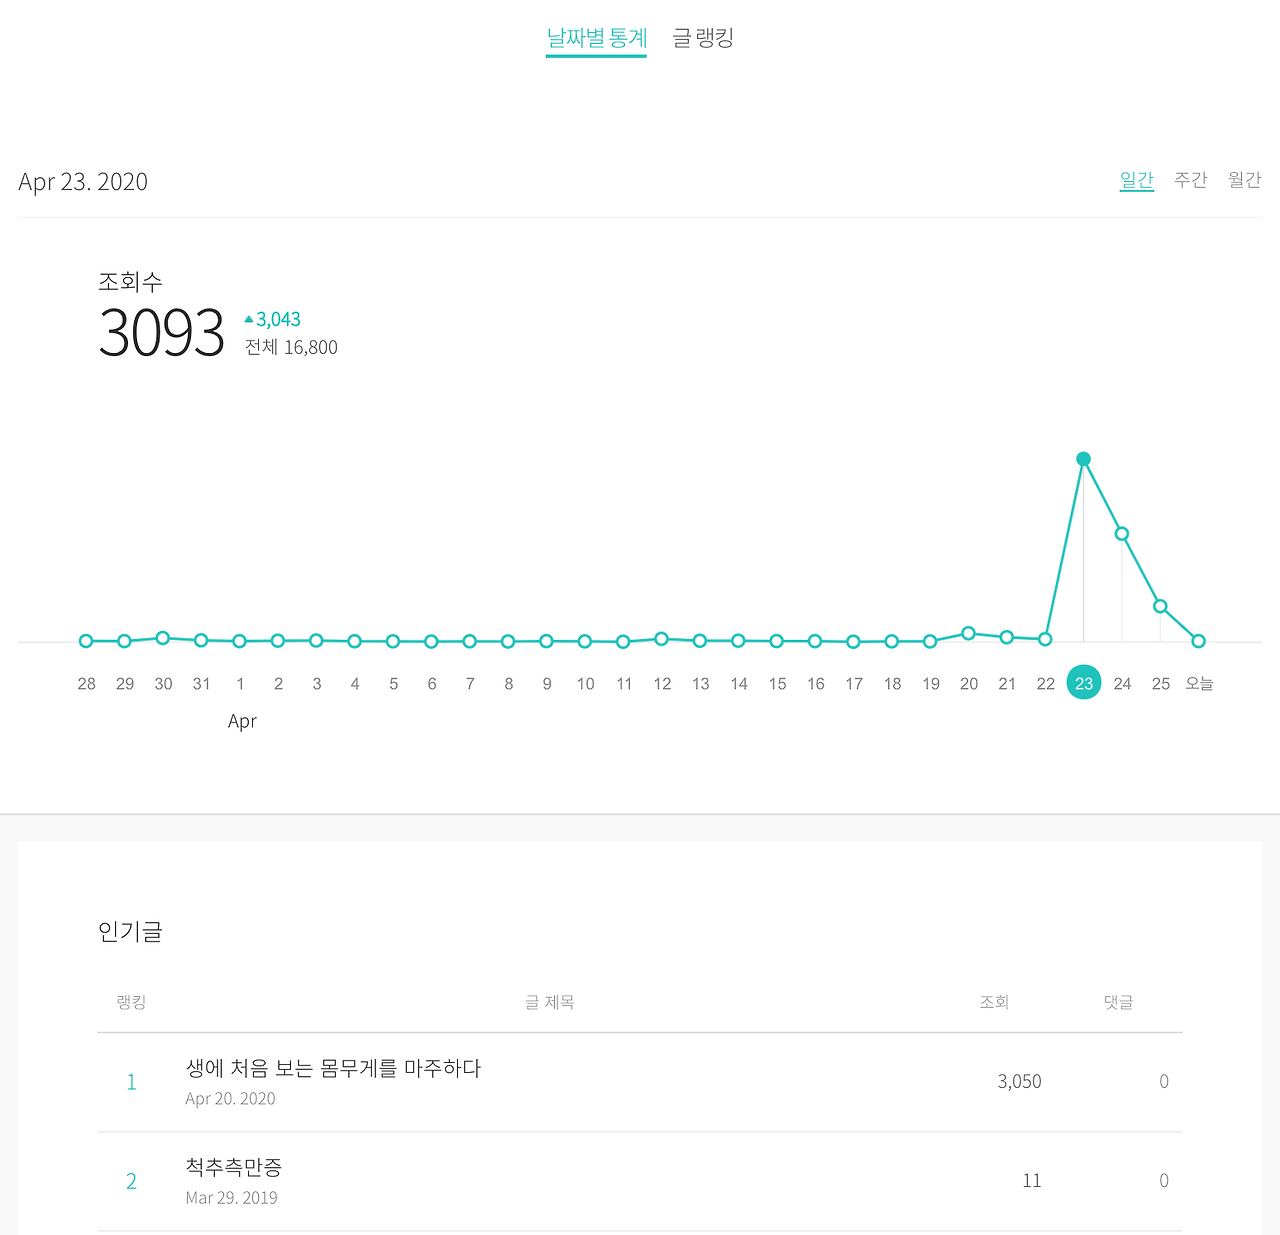Click the 댓글 column header
This screenshot has width=1280, height=1235.
coord(1117,1002)
